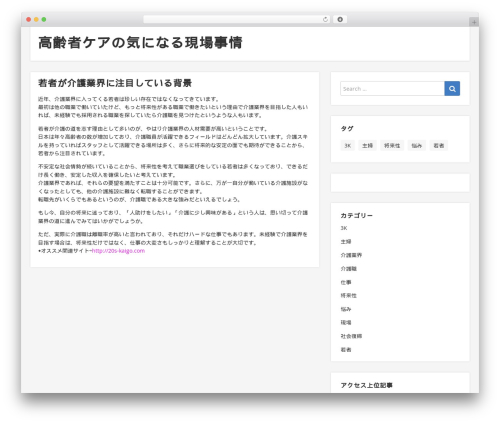
Task: Select the 若者 tag chip
Action: coord(439,146)
